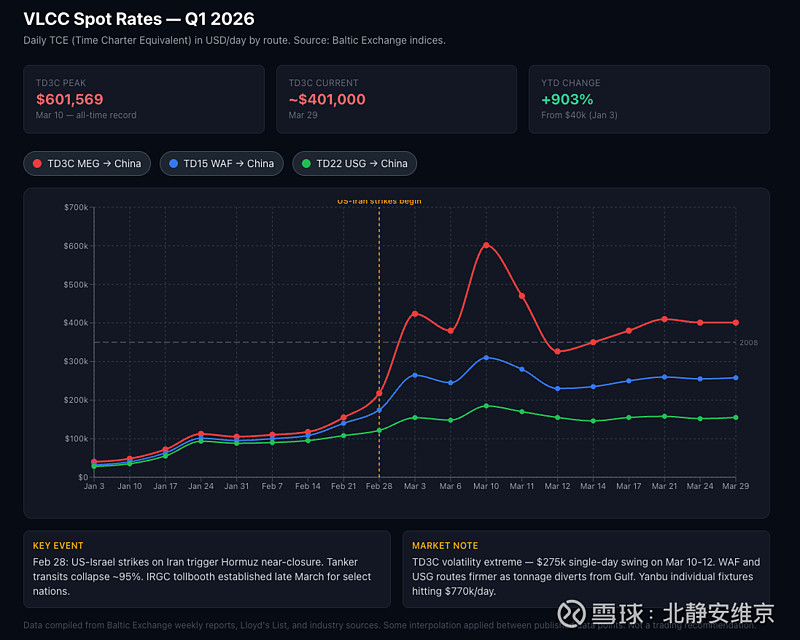
Task: Select the green TD22 data point at Mar 10
Action: pyautogui.click(x=486, y=406)
